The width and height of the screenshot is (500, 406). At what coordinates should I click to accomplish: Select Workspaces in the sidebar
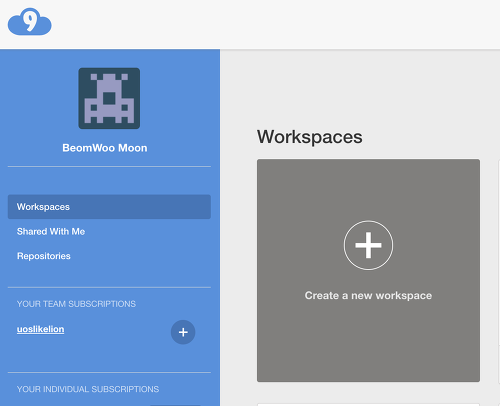coord(109,207)
